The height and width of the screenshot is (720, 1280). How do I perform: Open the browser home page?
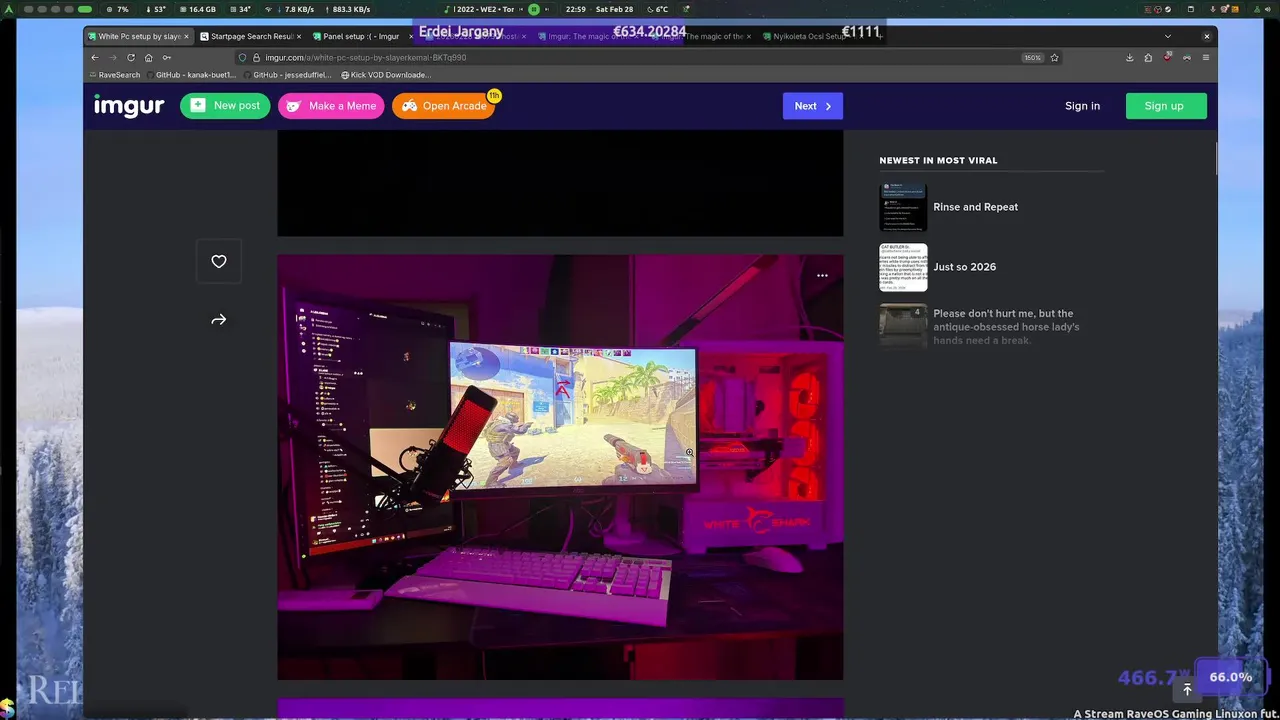[x=148, y=58]
